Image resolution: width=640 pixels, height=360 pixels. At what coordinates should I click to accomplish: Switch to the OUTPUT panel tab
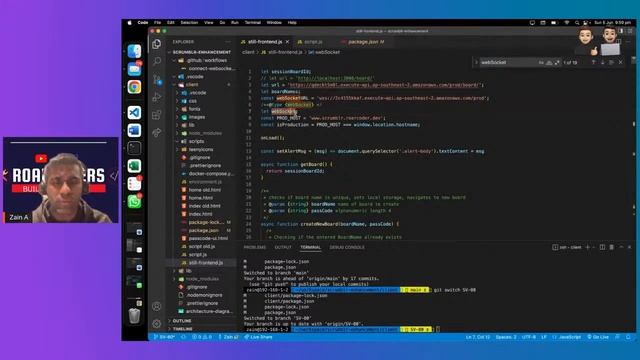click(x=283, y=247)
